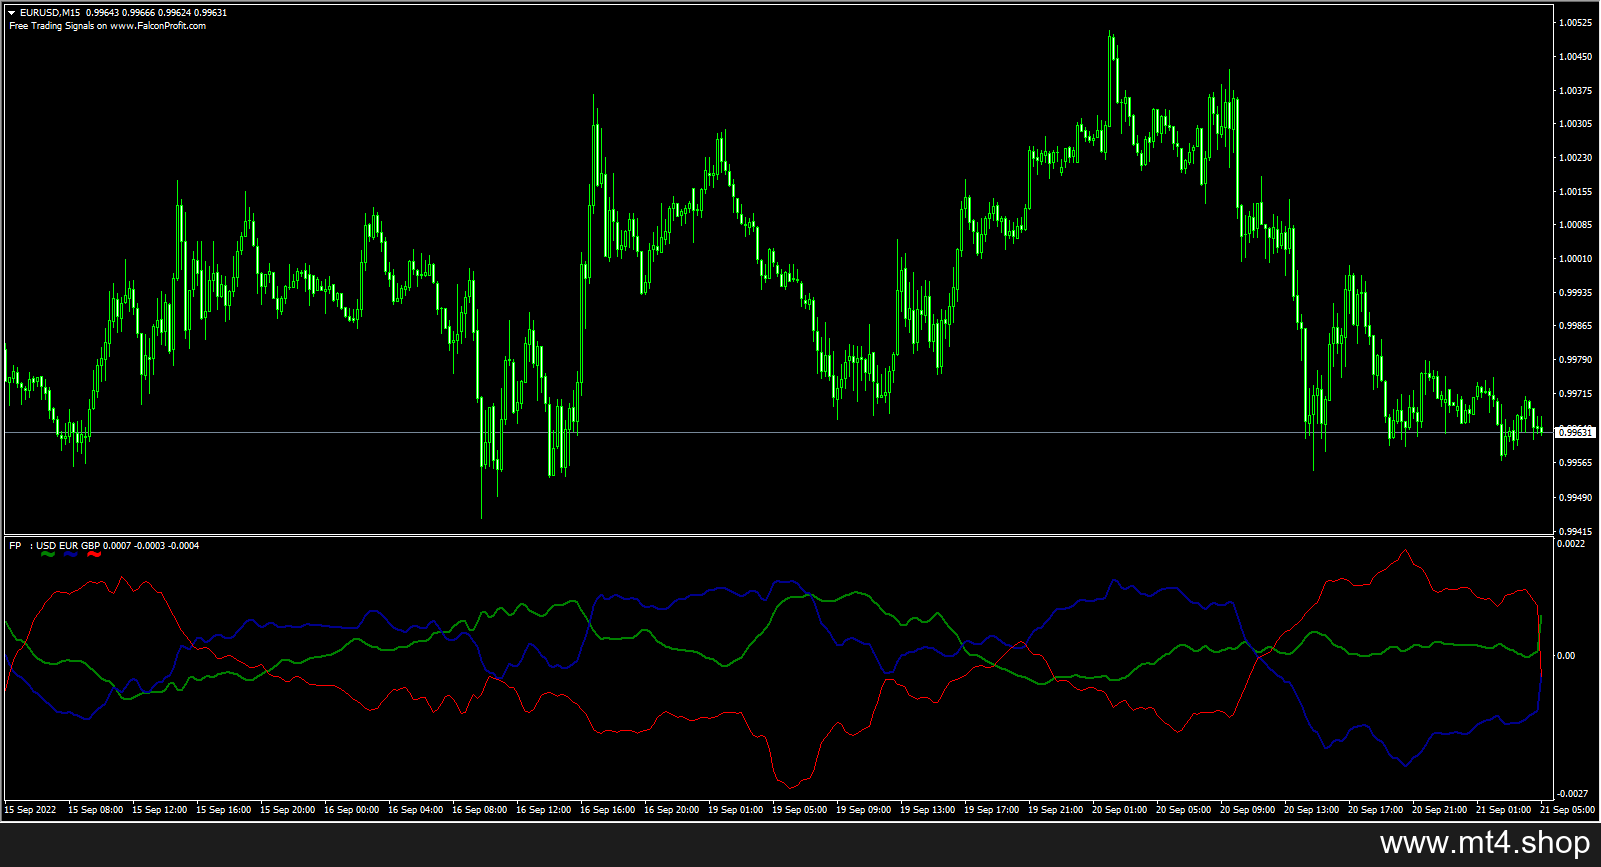Click the 1.00230 price scale value
Image resolution: width=1601 pixels, height=867 pixels.
[x=1576, y=158]
